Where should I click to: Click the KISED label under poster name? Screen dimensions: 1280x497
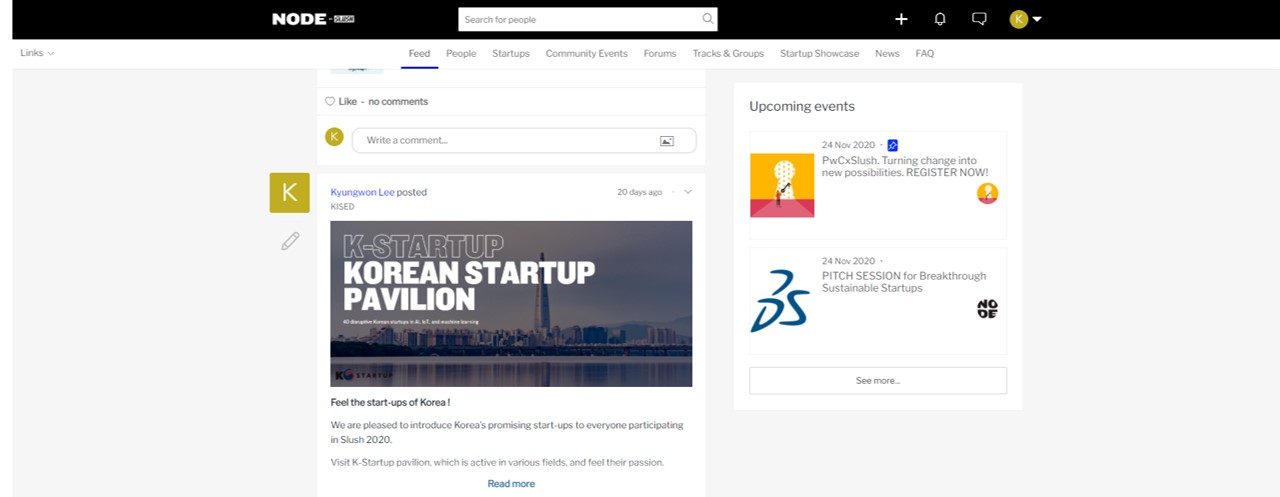pos(342,207)
